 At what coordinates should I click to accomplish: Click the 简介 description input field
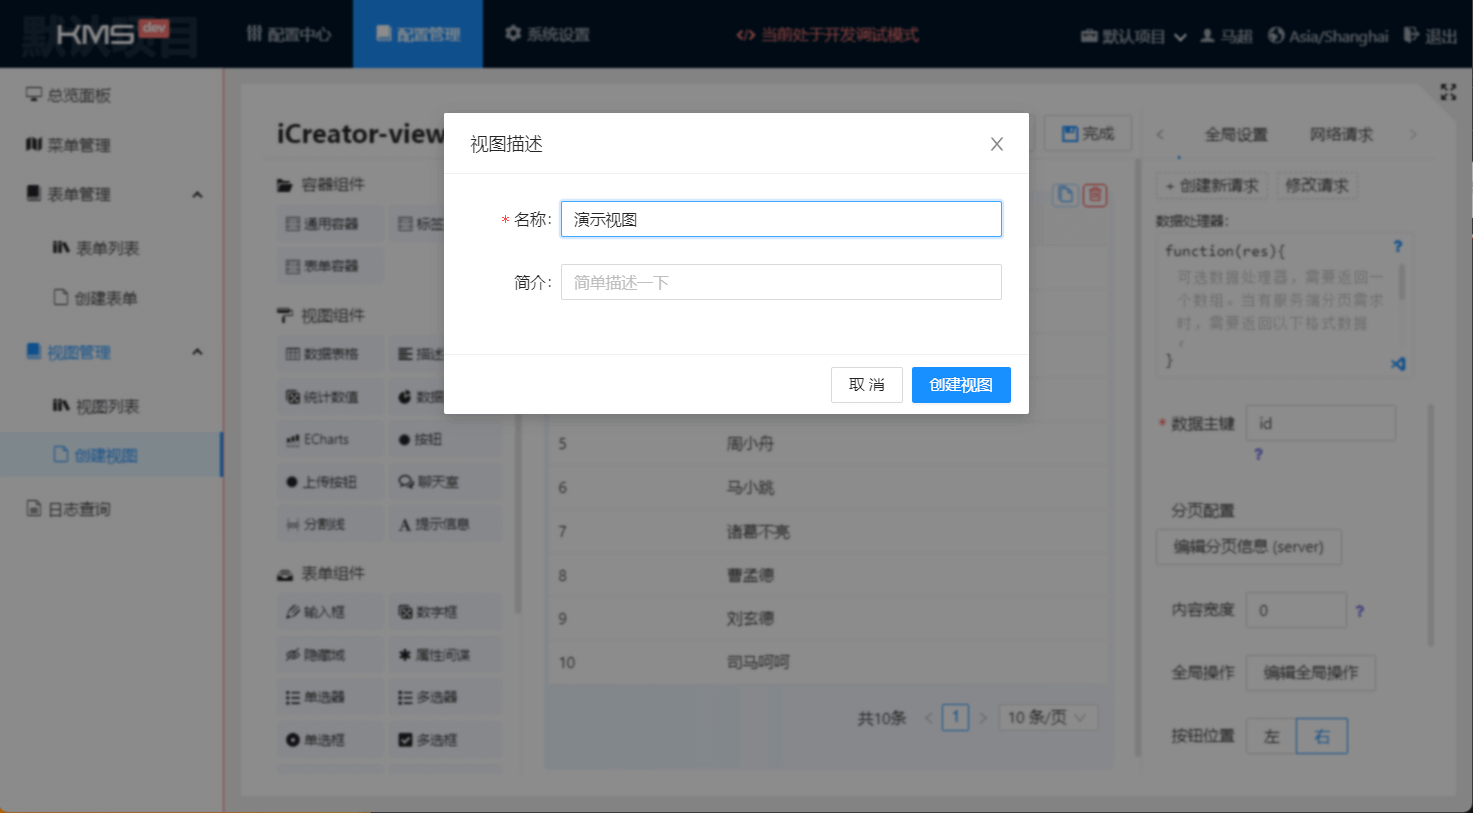[x=780, y=282]
